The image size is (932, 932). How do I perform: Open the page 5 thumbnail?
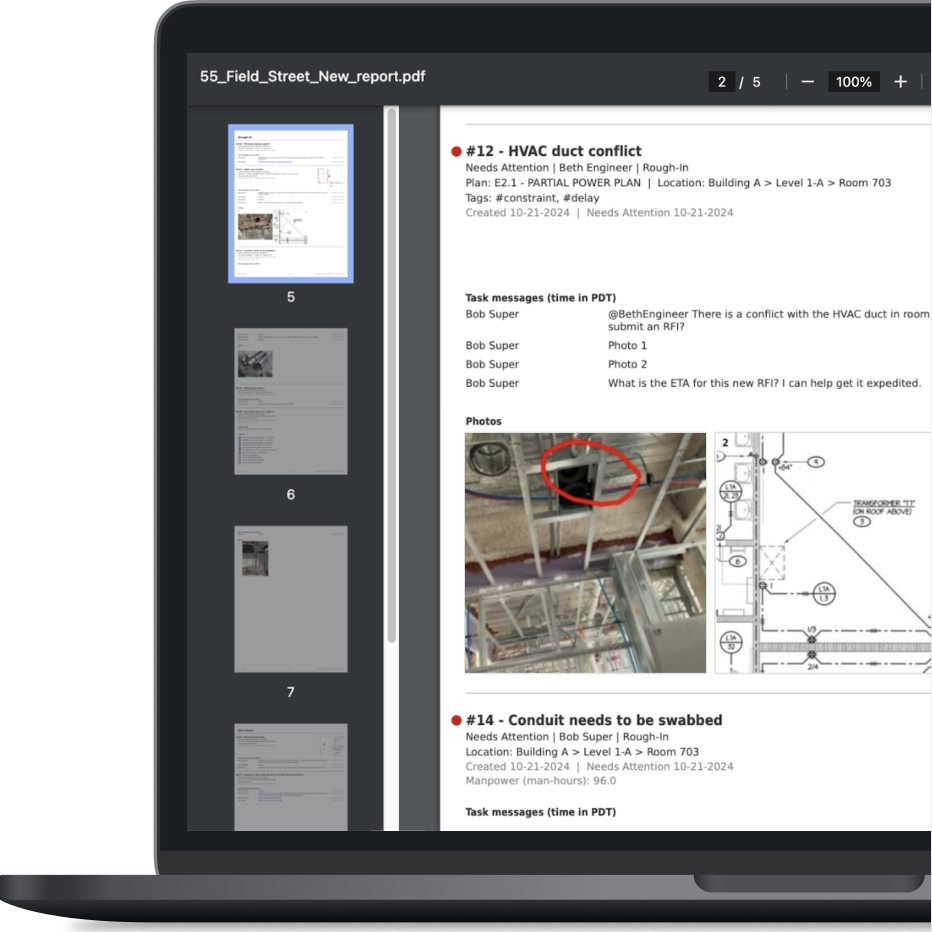click(x=291, y=204)
